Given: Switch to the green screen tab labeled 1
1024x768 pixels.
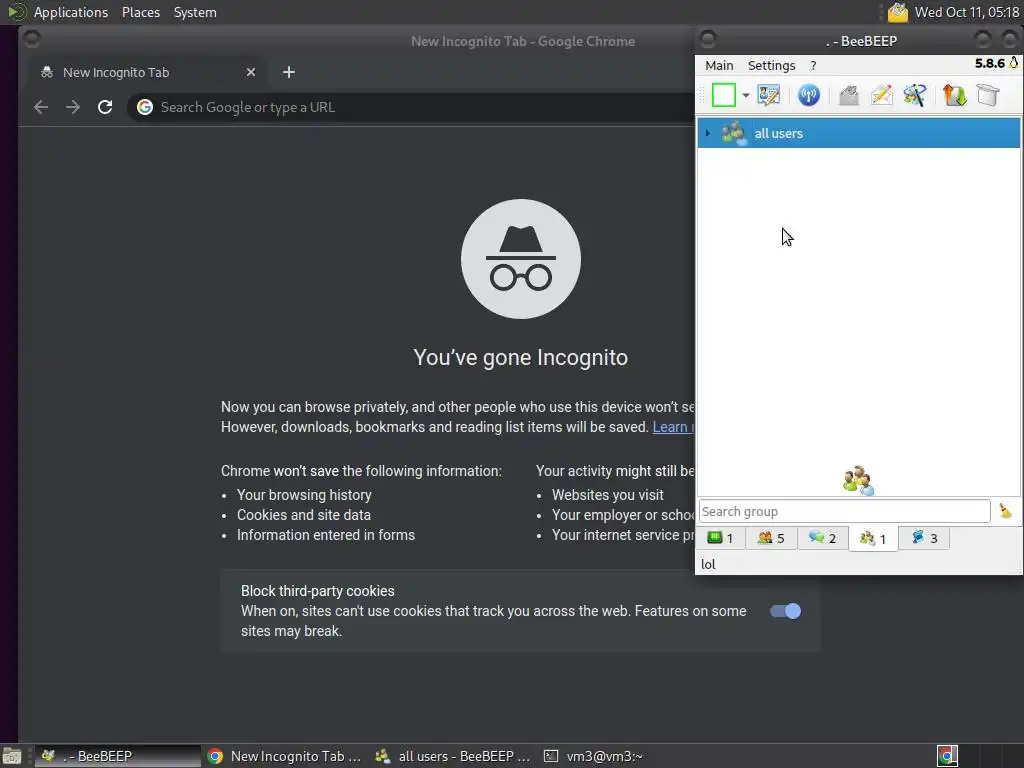Looking at the screenshot, I should click(720, 538).
